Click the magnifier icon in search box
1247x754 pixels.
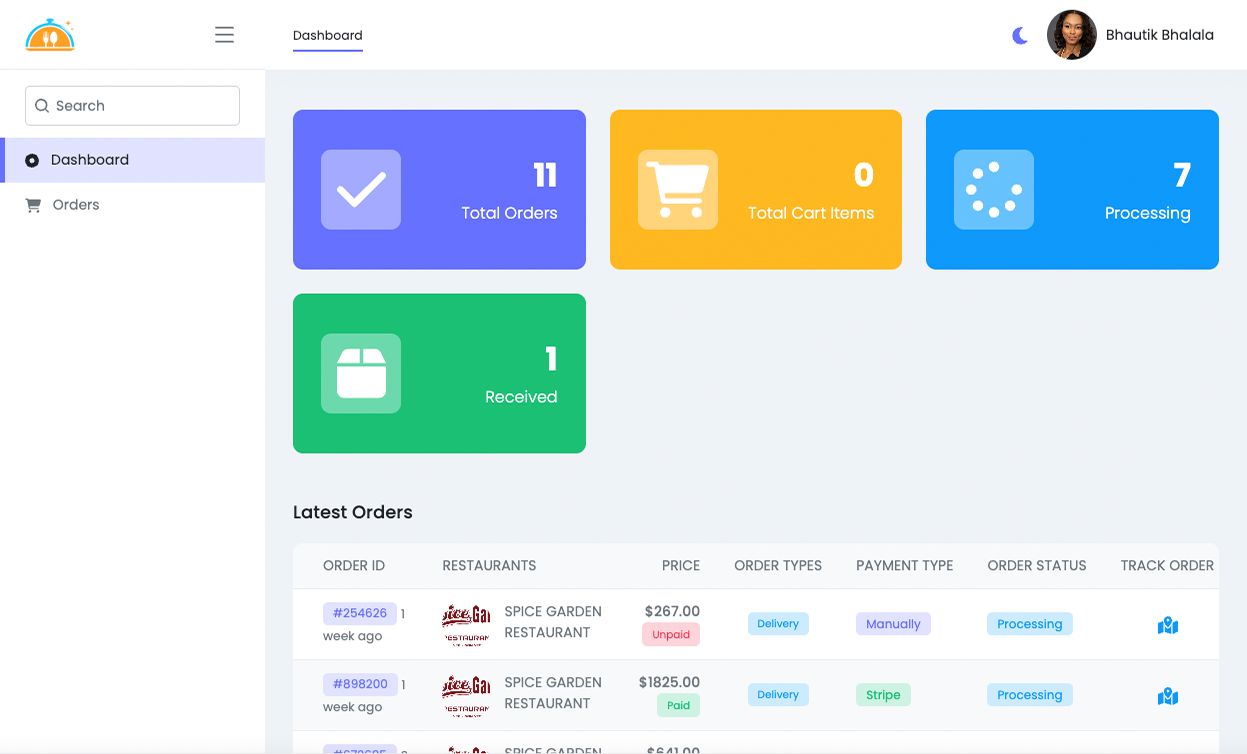point(42,106)
